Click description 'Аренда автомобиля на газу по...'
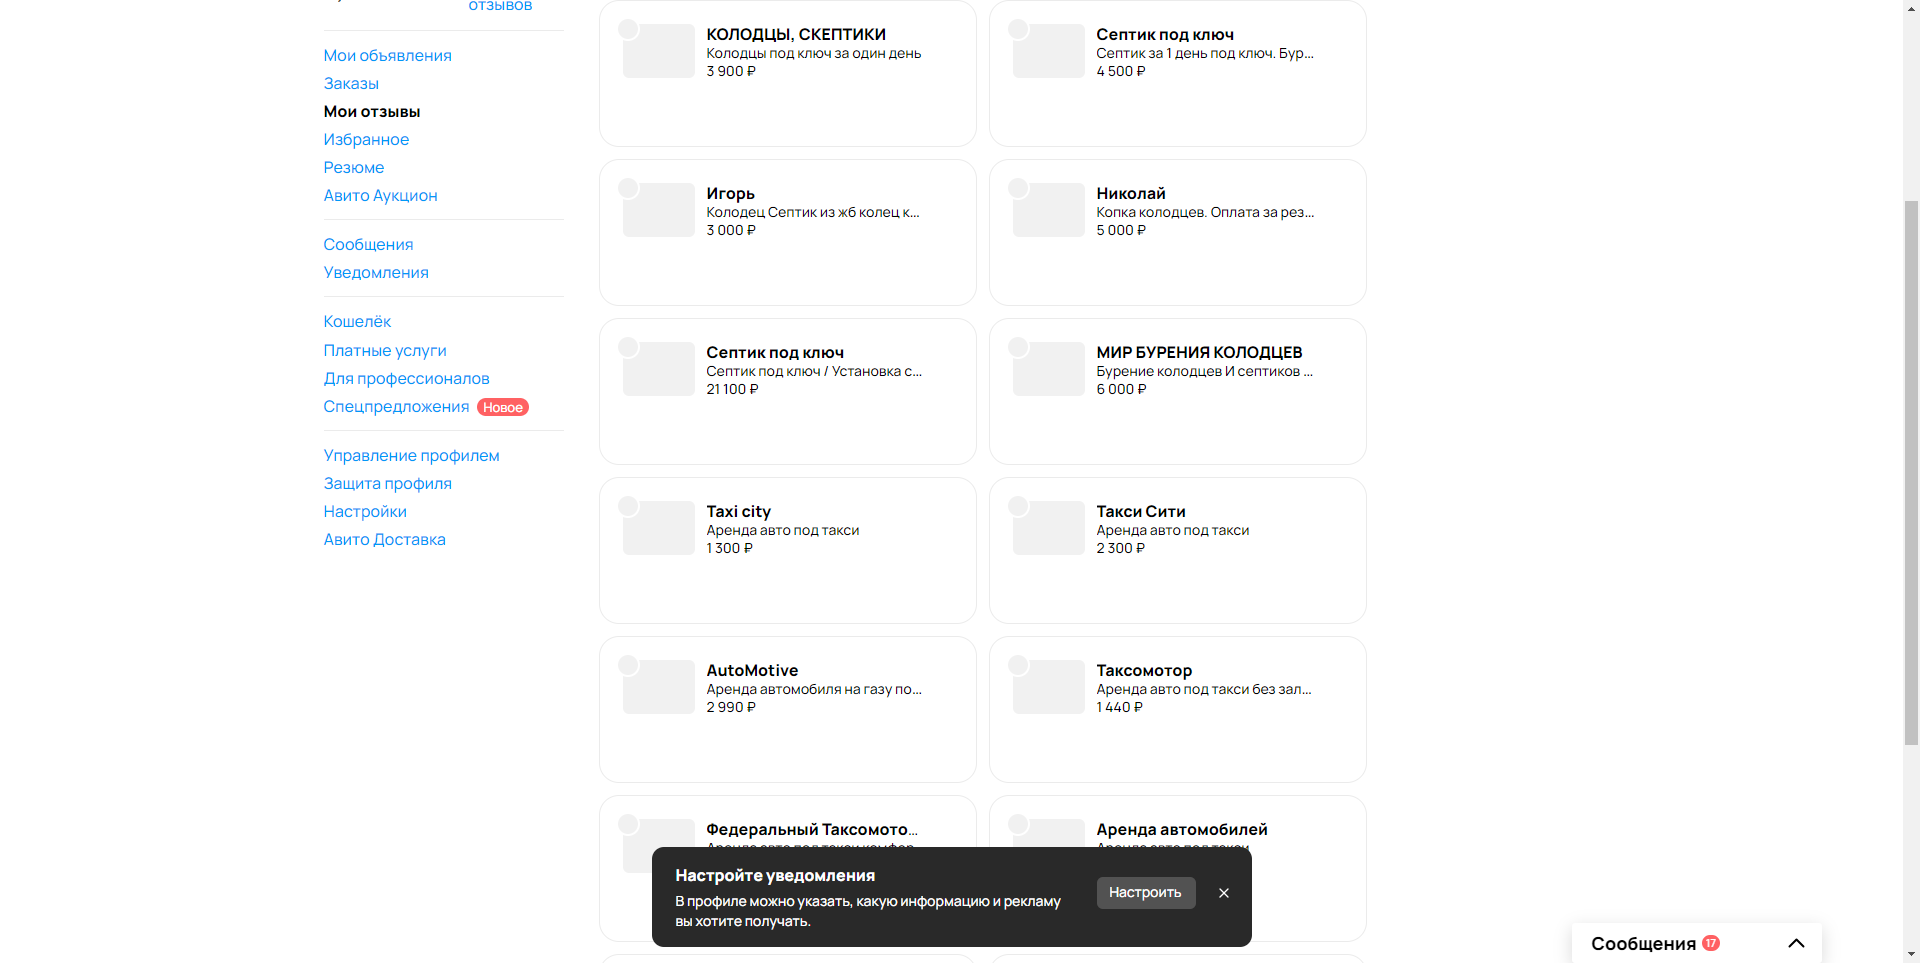This screenshot has height=963, width=1920. pyautogui.click(x=814, y=690)
